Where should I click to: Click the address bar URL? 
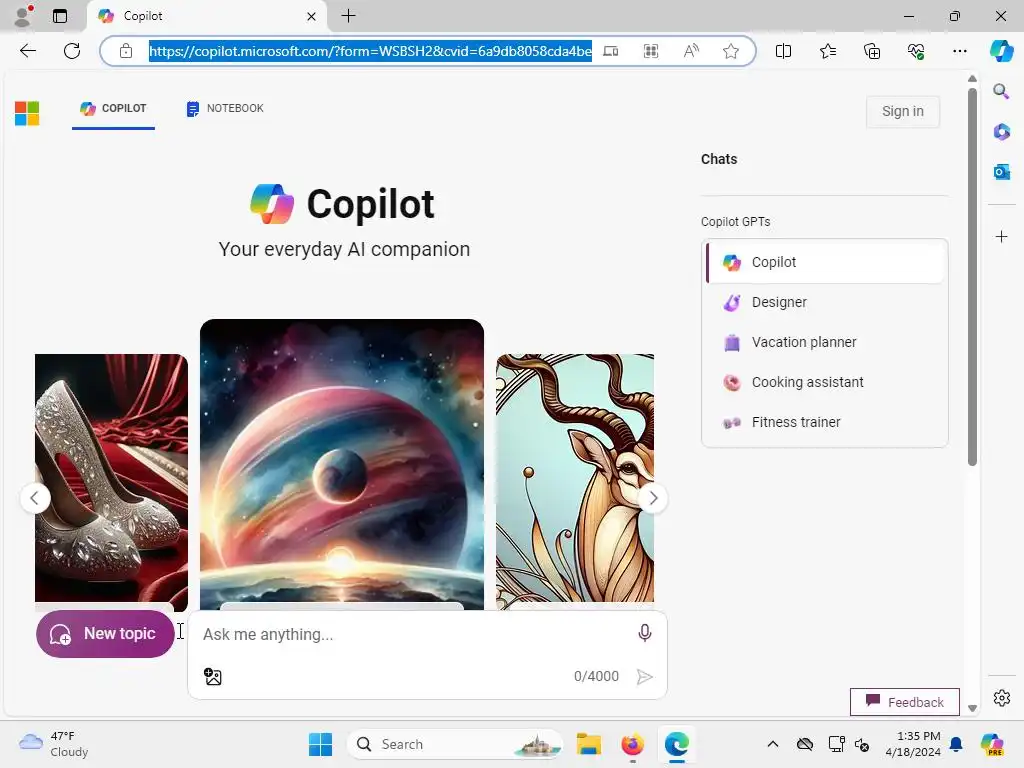point(370,51)
